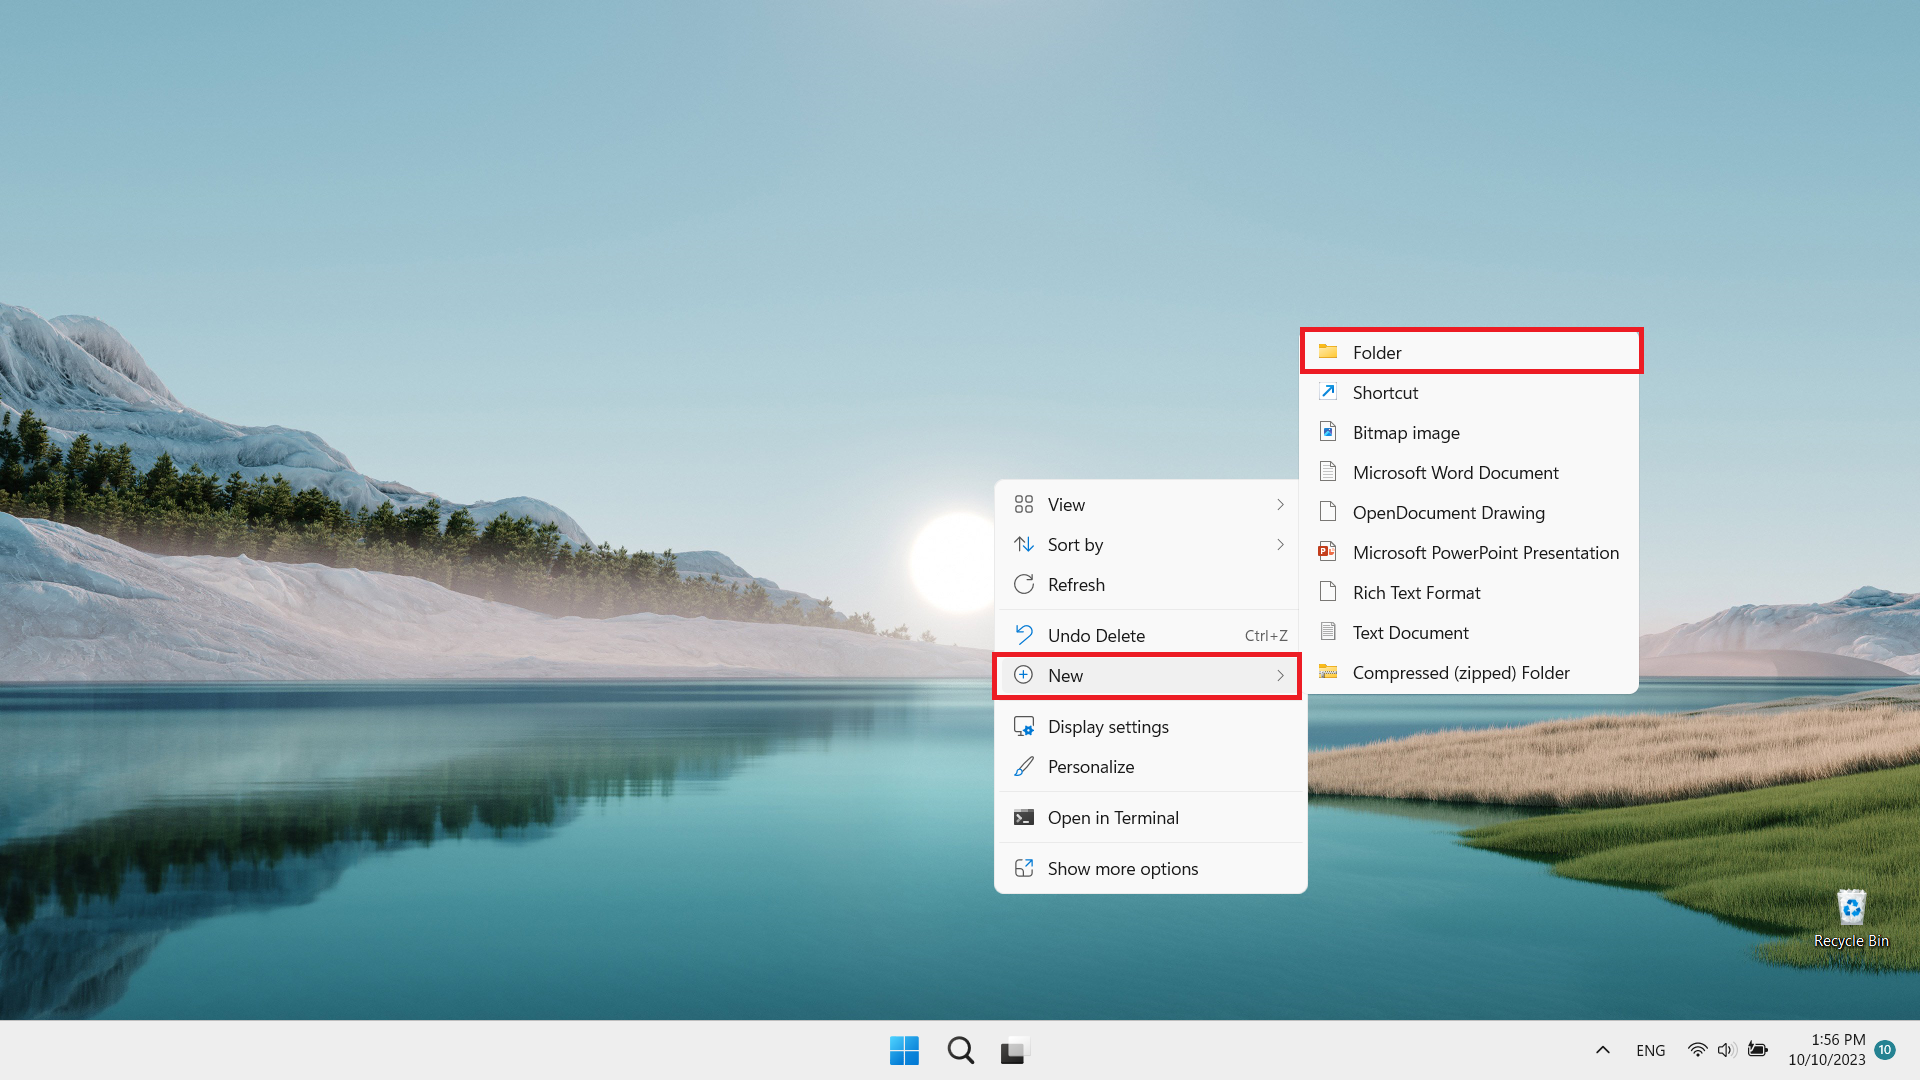Image resolution: width=1920 pixels, height=1080 pixels.
Task: Create a new Microsoft Word Document
Action: coord(1471,472)
